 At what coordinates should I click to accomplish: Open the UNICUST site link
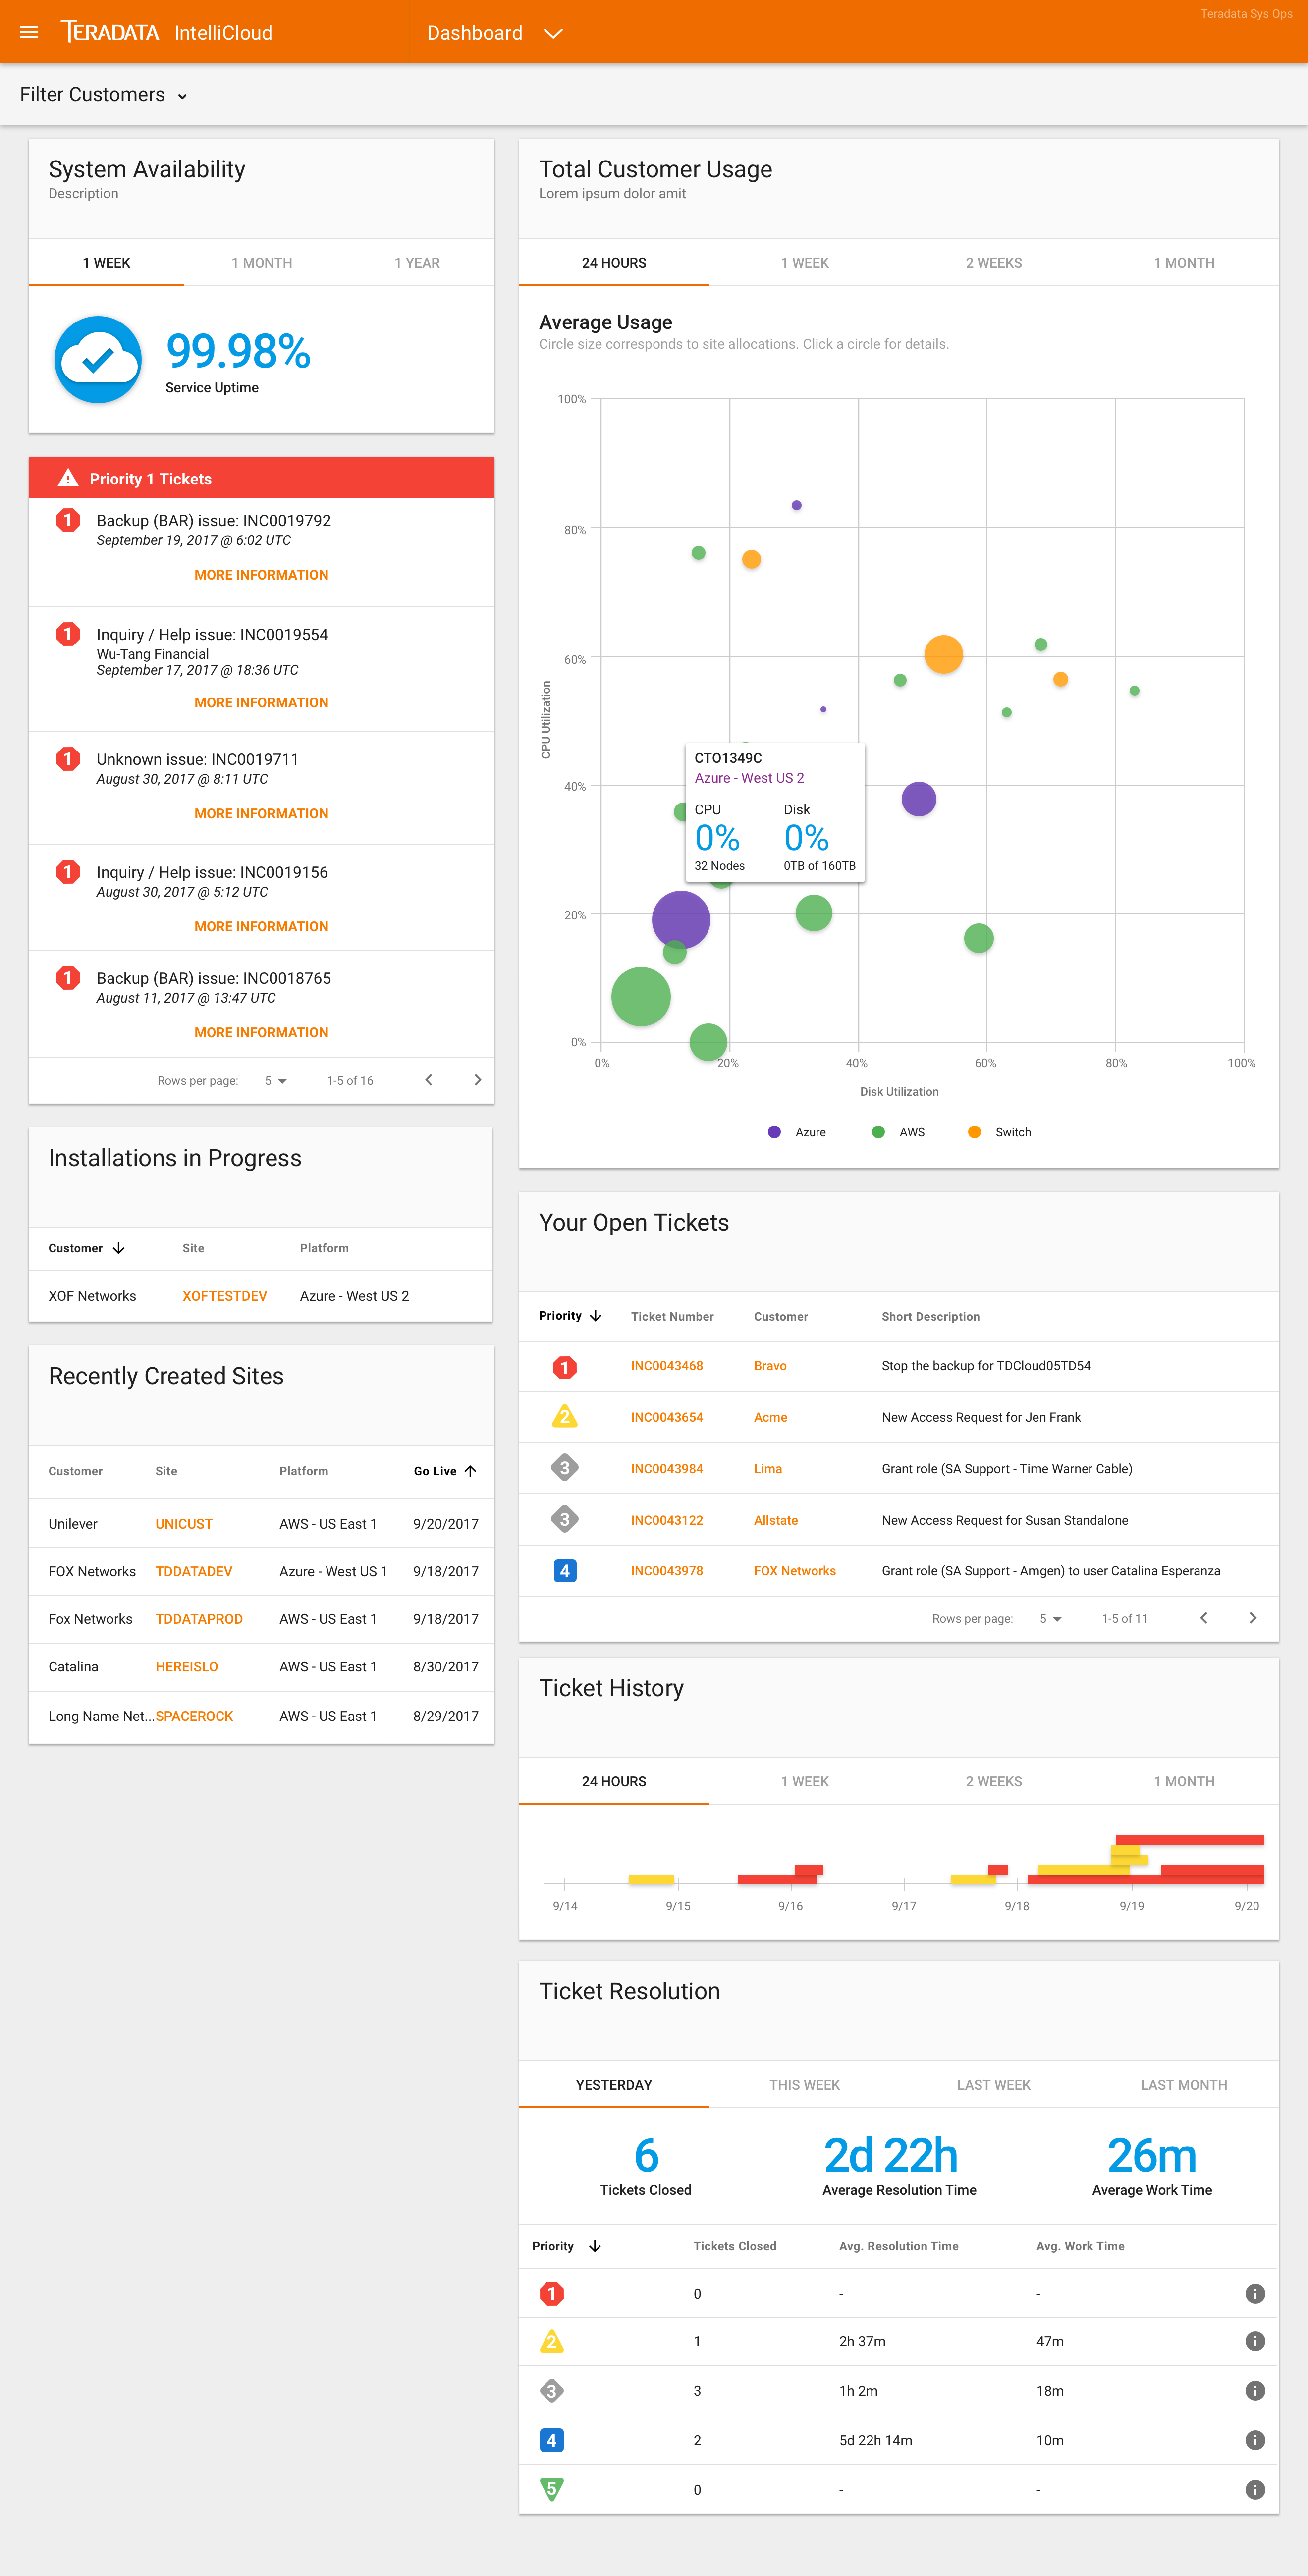(x=184, y=1524)
